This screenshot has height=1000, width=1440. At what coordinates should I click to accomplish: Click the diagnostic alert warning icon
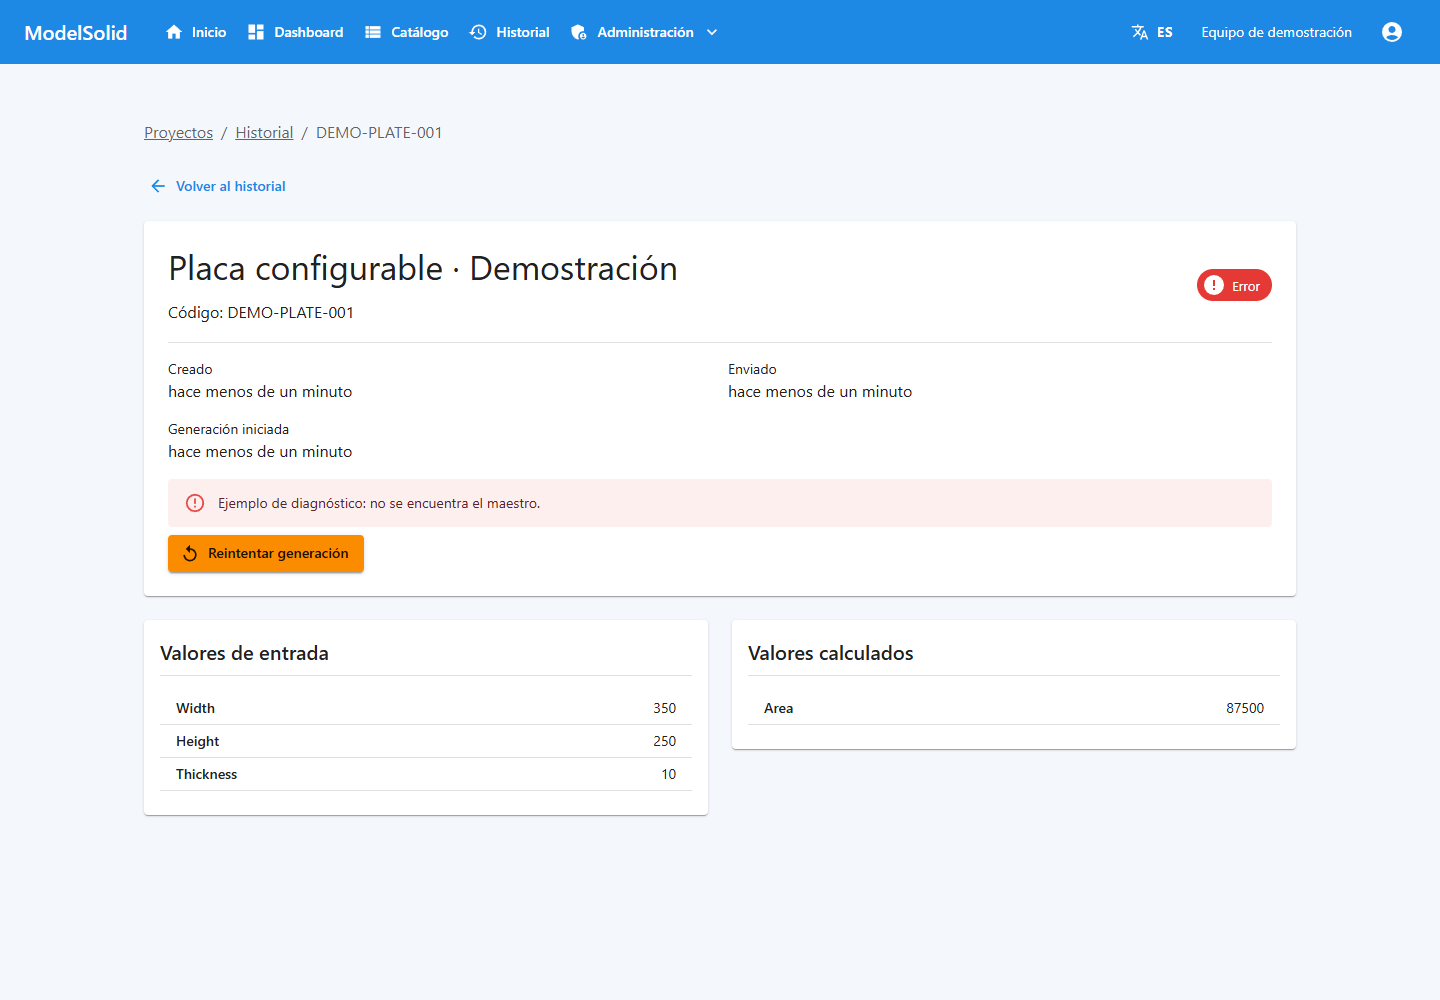[195, 503]
